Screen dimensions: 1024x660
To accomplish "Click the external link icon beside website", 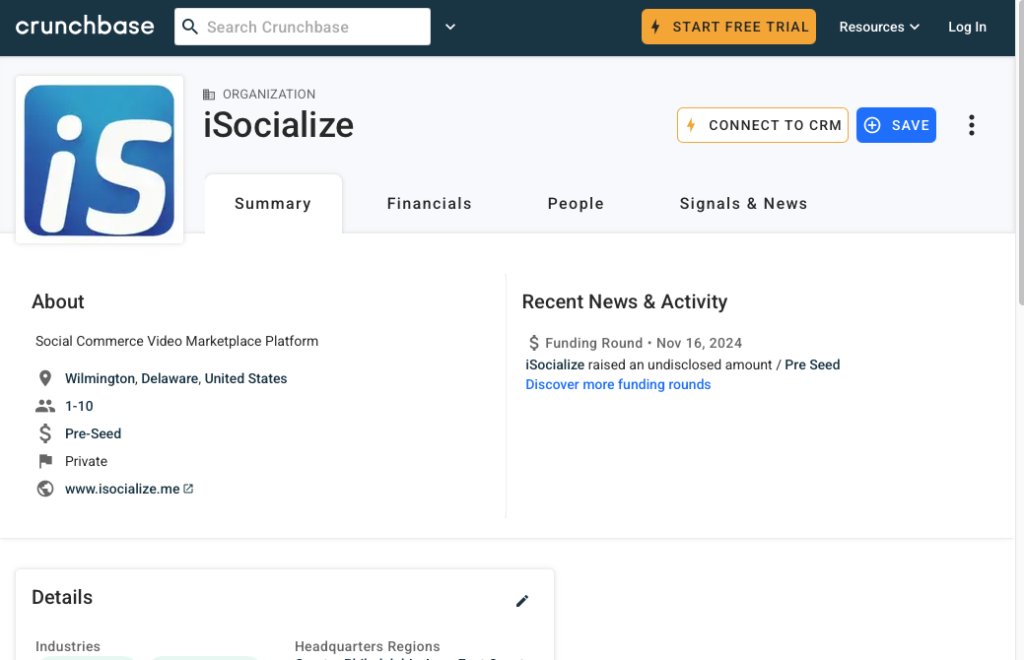I will point(189,488).
